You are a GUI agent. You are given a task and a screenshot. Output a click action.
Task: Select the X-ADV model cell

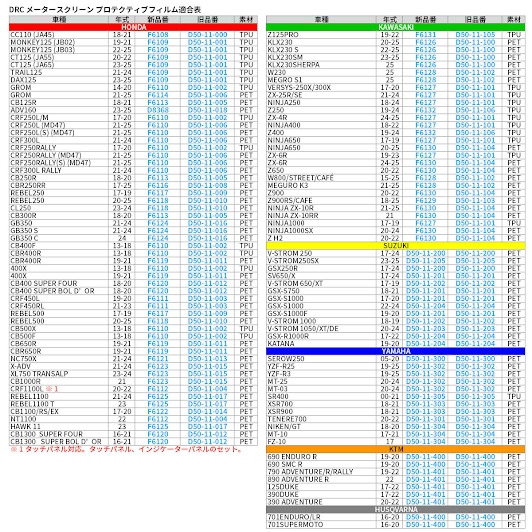click(x=59, y=366)
